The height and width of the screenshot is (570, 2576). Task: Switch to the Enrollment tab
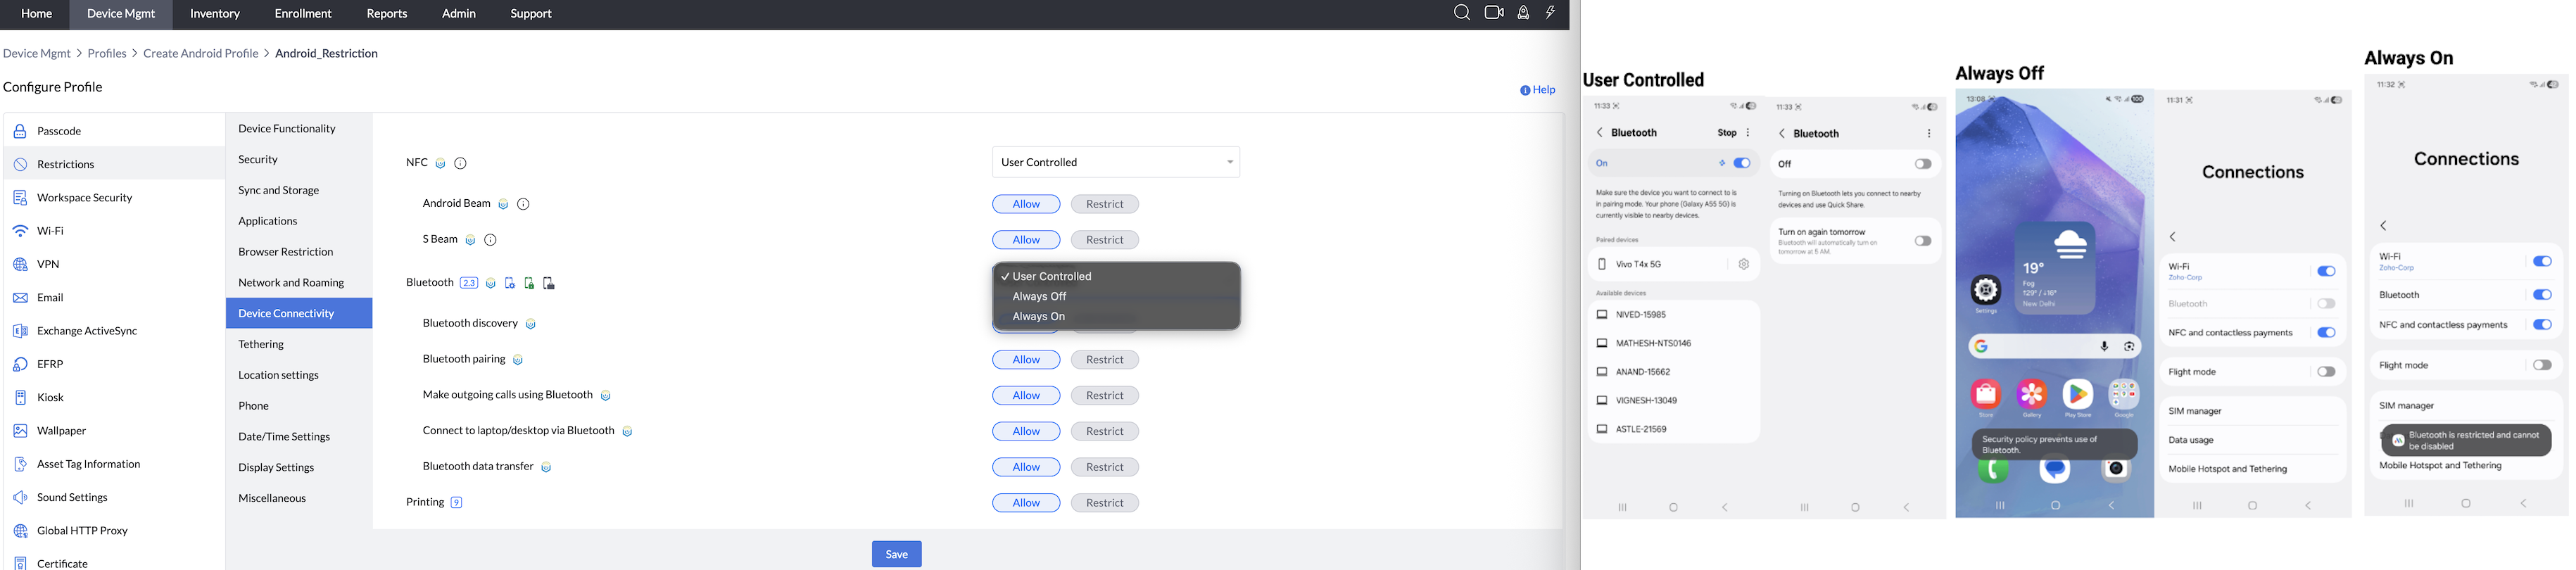(x=303, y=14)
